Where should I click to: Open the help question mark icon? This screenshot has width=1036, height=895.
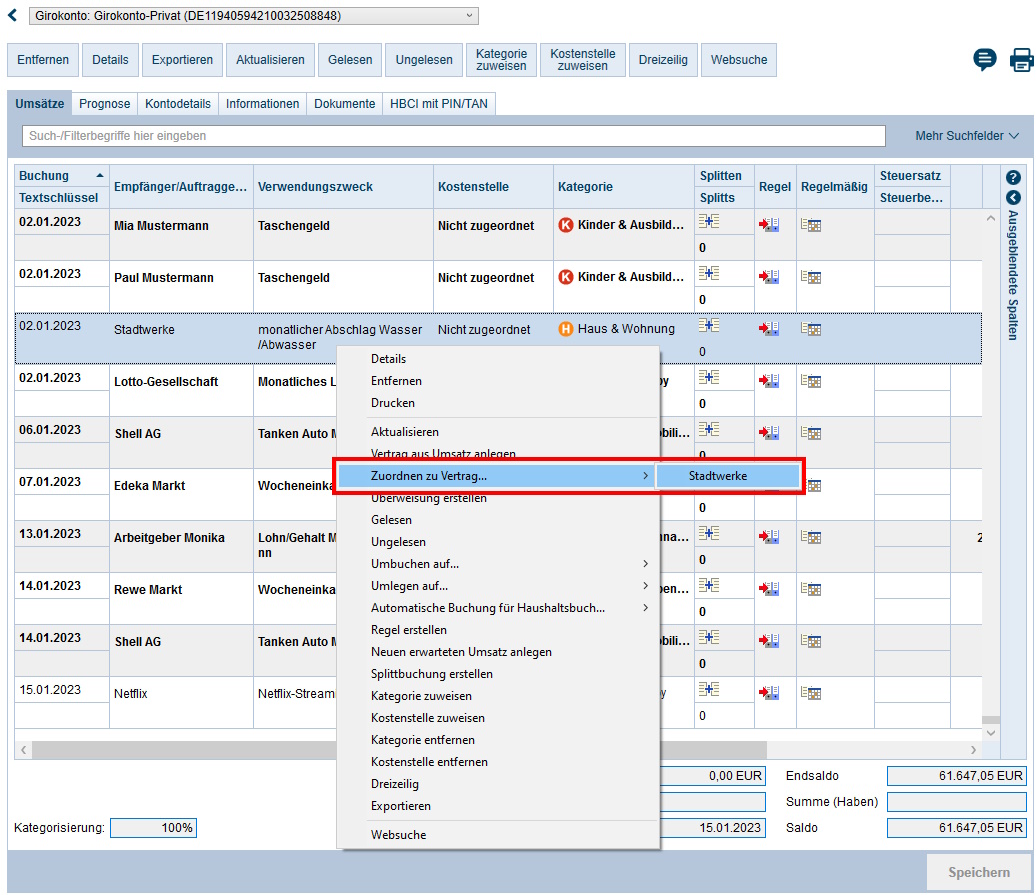pos(1013,177)
